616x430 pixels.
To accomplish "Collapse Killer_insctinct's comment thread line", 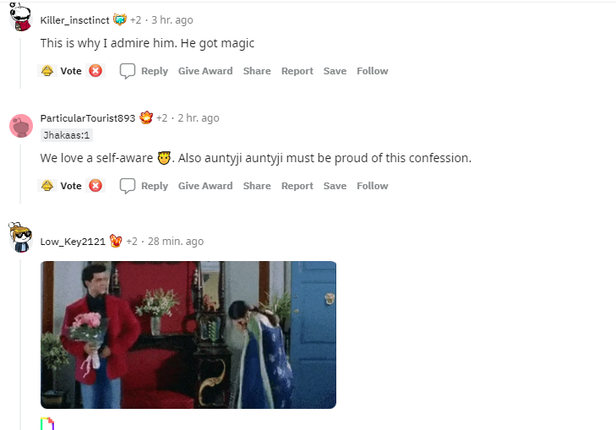I will pyautogui.click(x=20, y=61).
